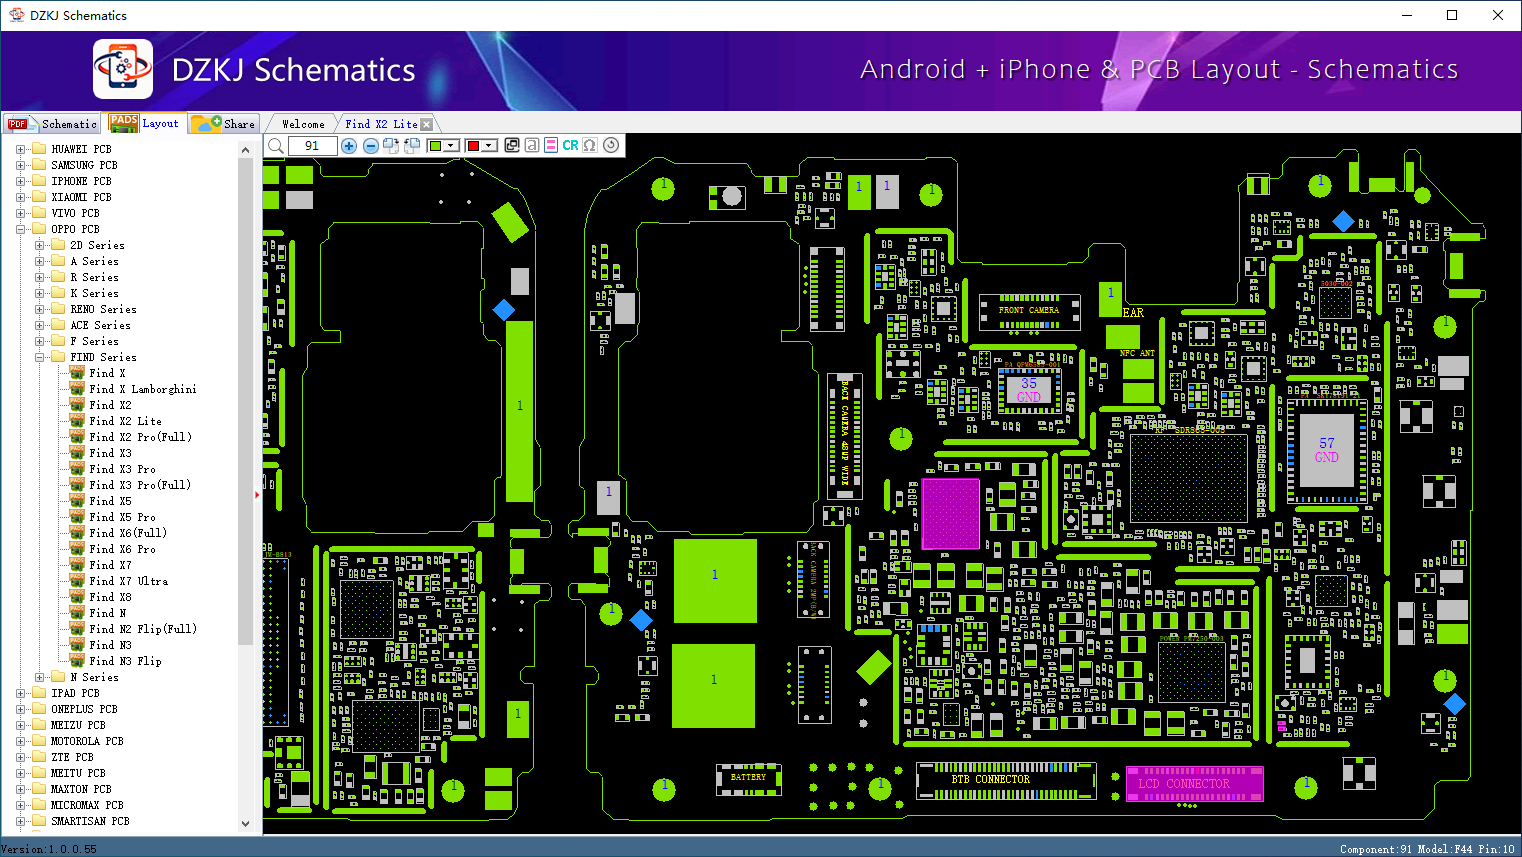Viewport: 1522px width, 857px height.
Task: Open Find X3 Pro(Full) layout
Action: 140,485
